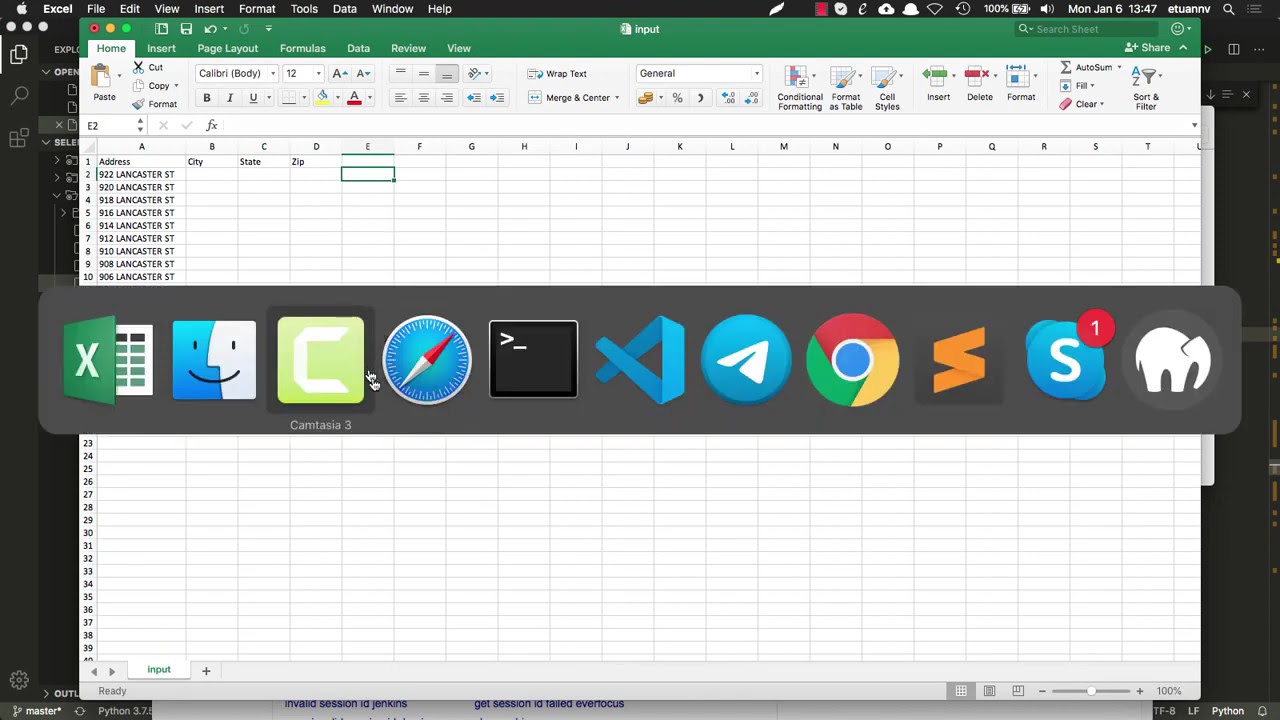The width and height of the screenshot is (1280, 720).
Task: Click the fill color yellow swatch
Action: 322,98
